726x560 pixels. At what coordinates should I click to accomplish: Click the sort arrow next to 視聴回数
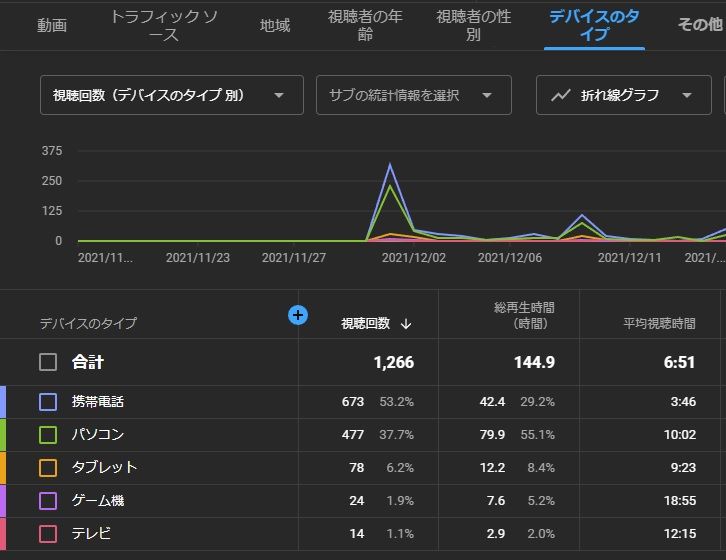coord(406,323)
